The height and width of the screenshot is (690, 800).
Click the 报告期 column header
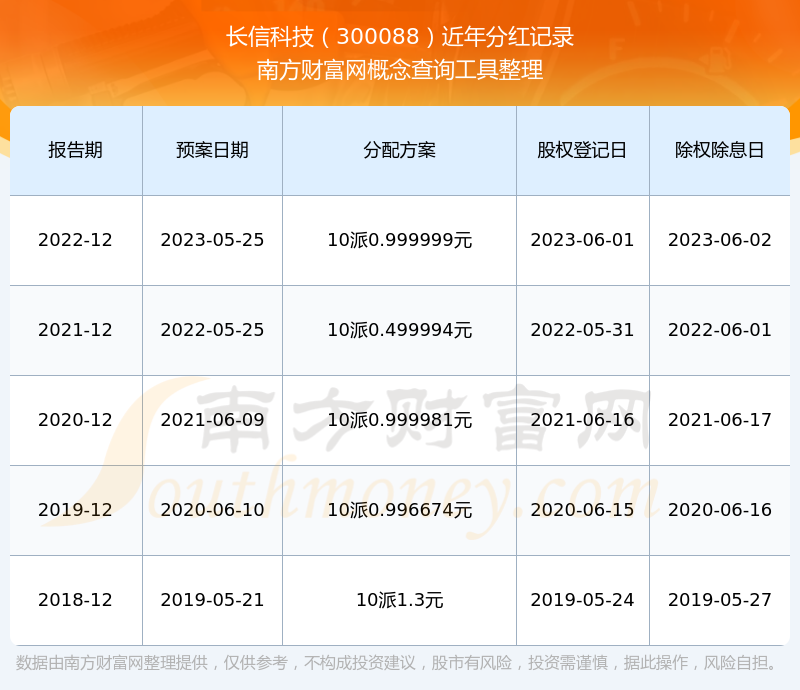pos(76,150)
